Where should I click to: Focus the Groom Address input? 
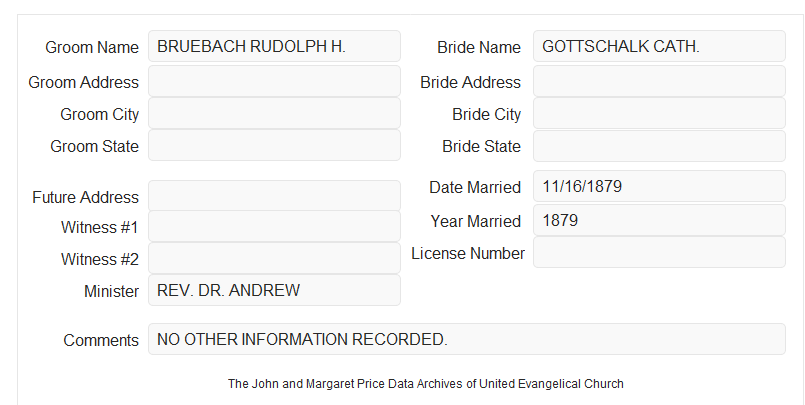click(274, 81)
